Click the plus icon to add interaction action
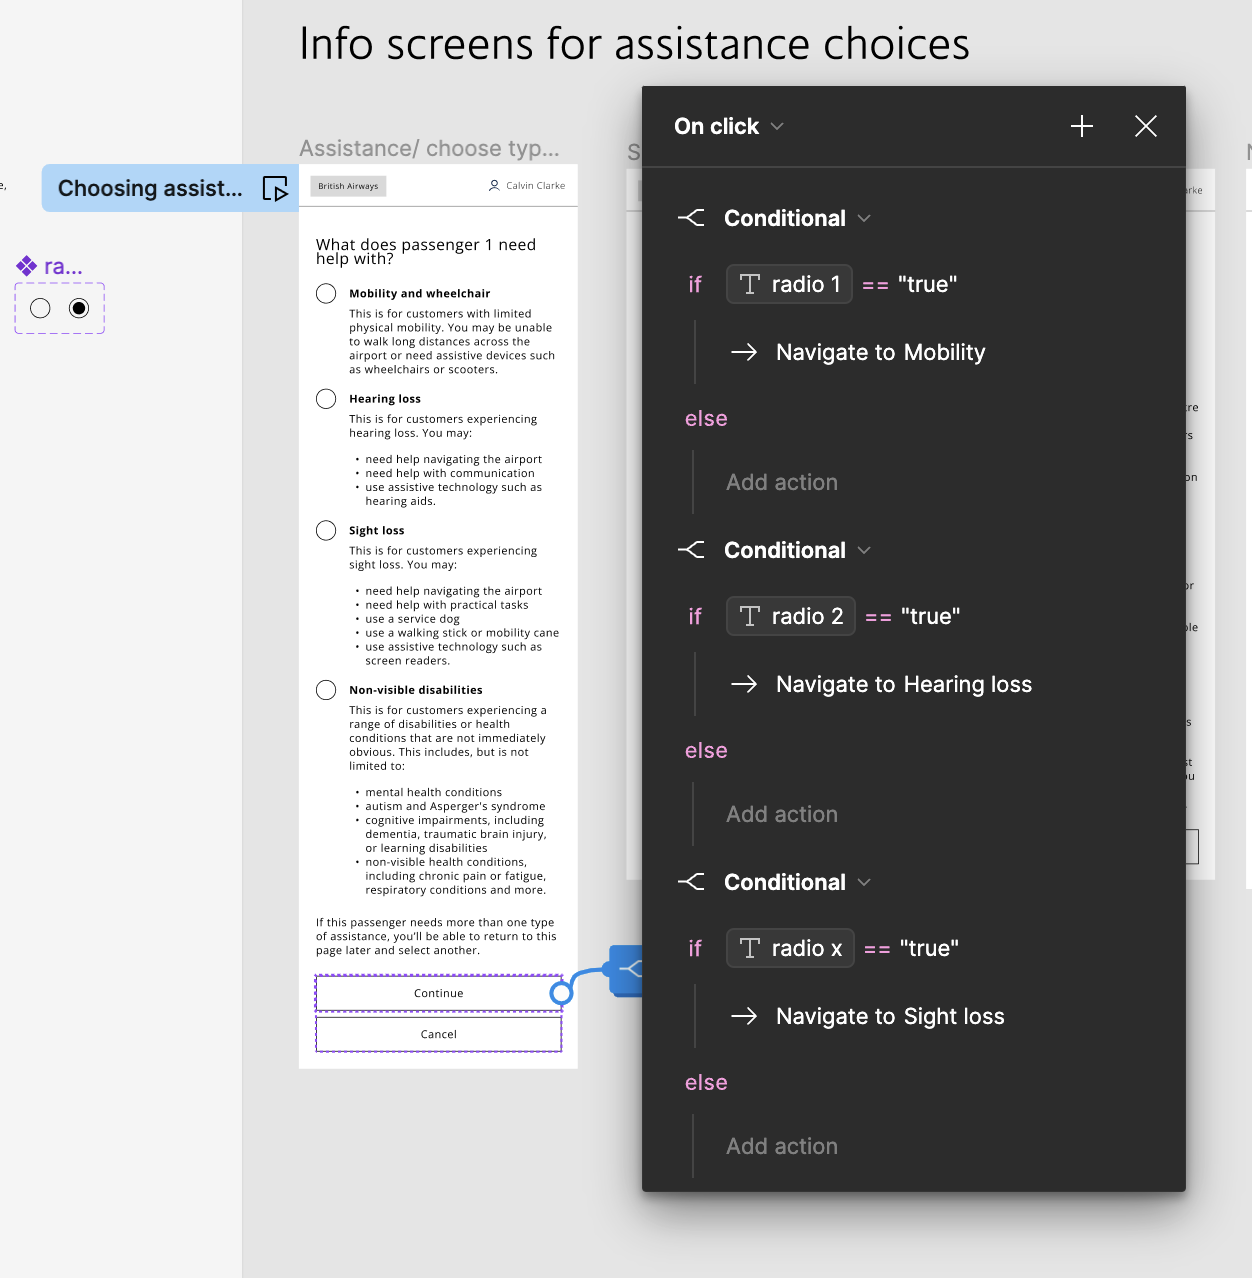This screenshot has width=1252, height=1278. [1081, 126]
